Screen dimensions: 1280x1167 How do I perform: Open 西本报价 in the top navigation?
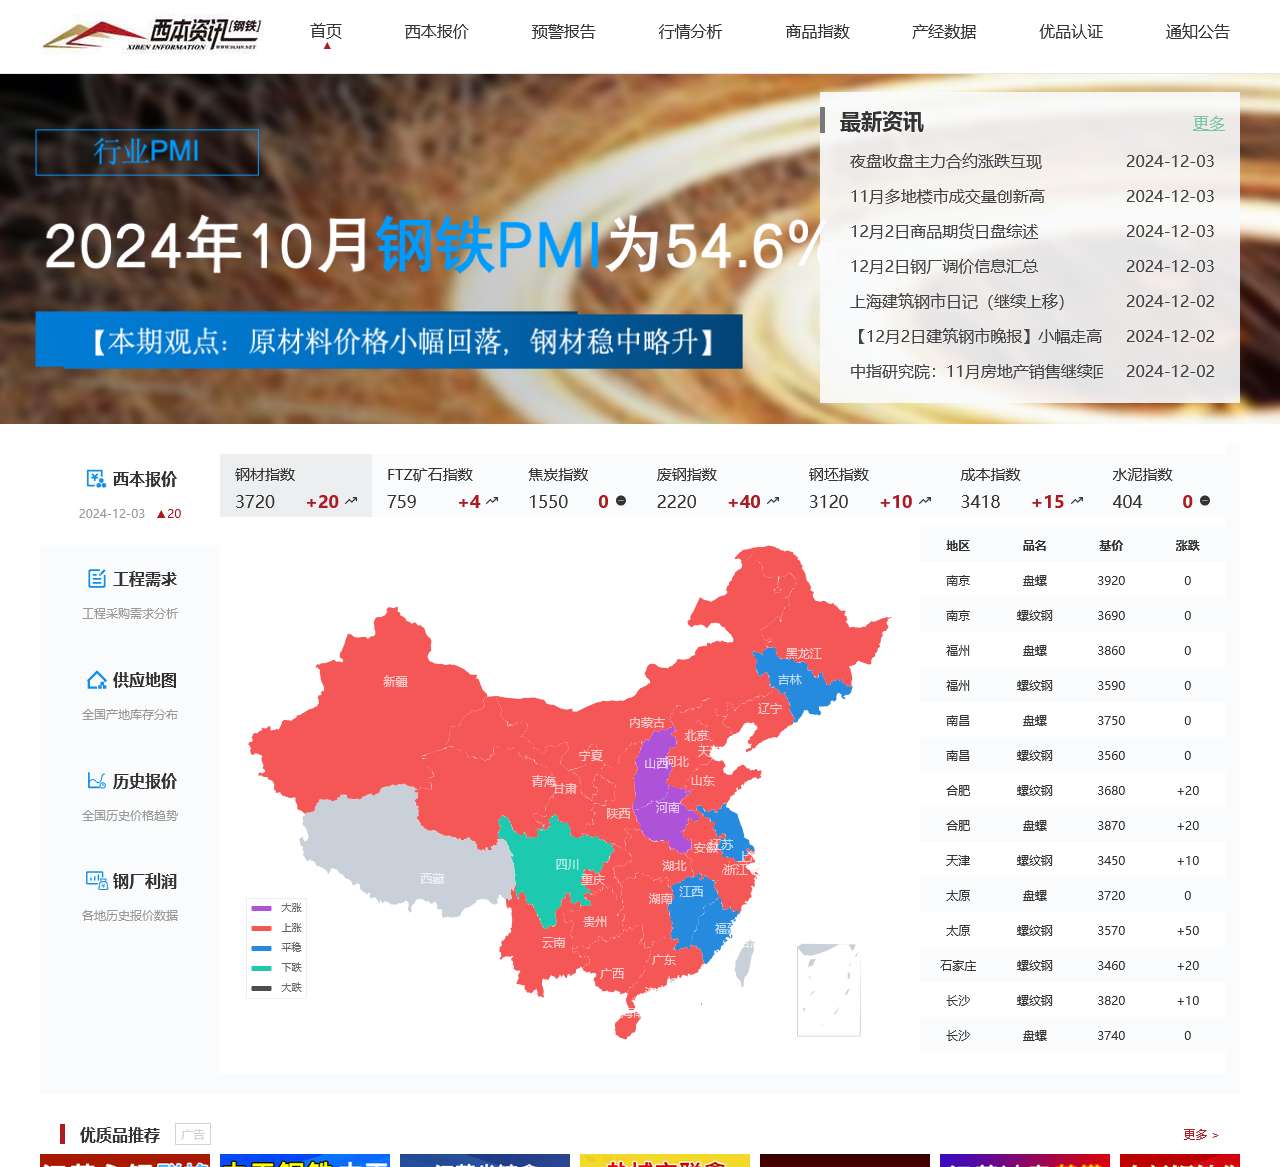[436, 32]
